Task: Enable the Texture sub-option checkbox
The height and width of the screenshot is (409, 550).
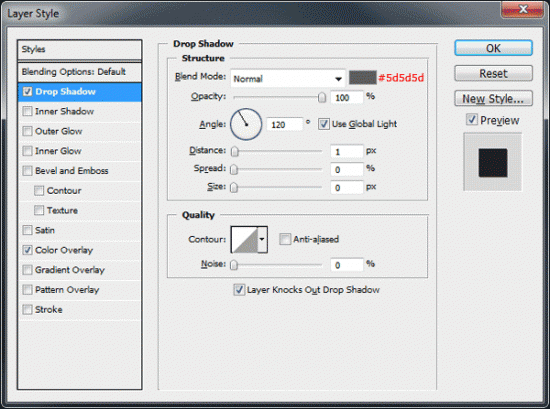Action: (x=39, y=210)
